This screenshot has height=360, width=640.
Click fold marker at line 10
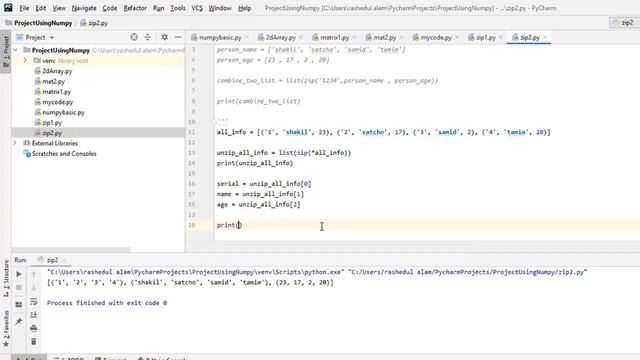click(214, 122)
